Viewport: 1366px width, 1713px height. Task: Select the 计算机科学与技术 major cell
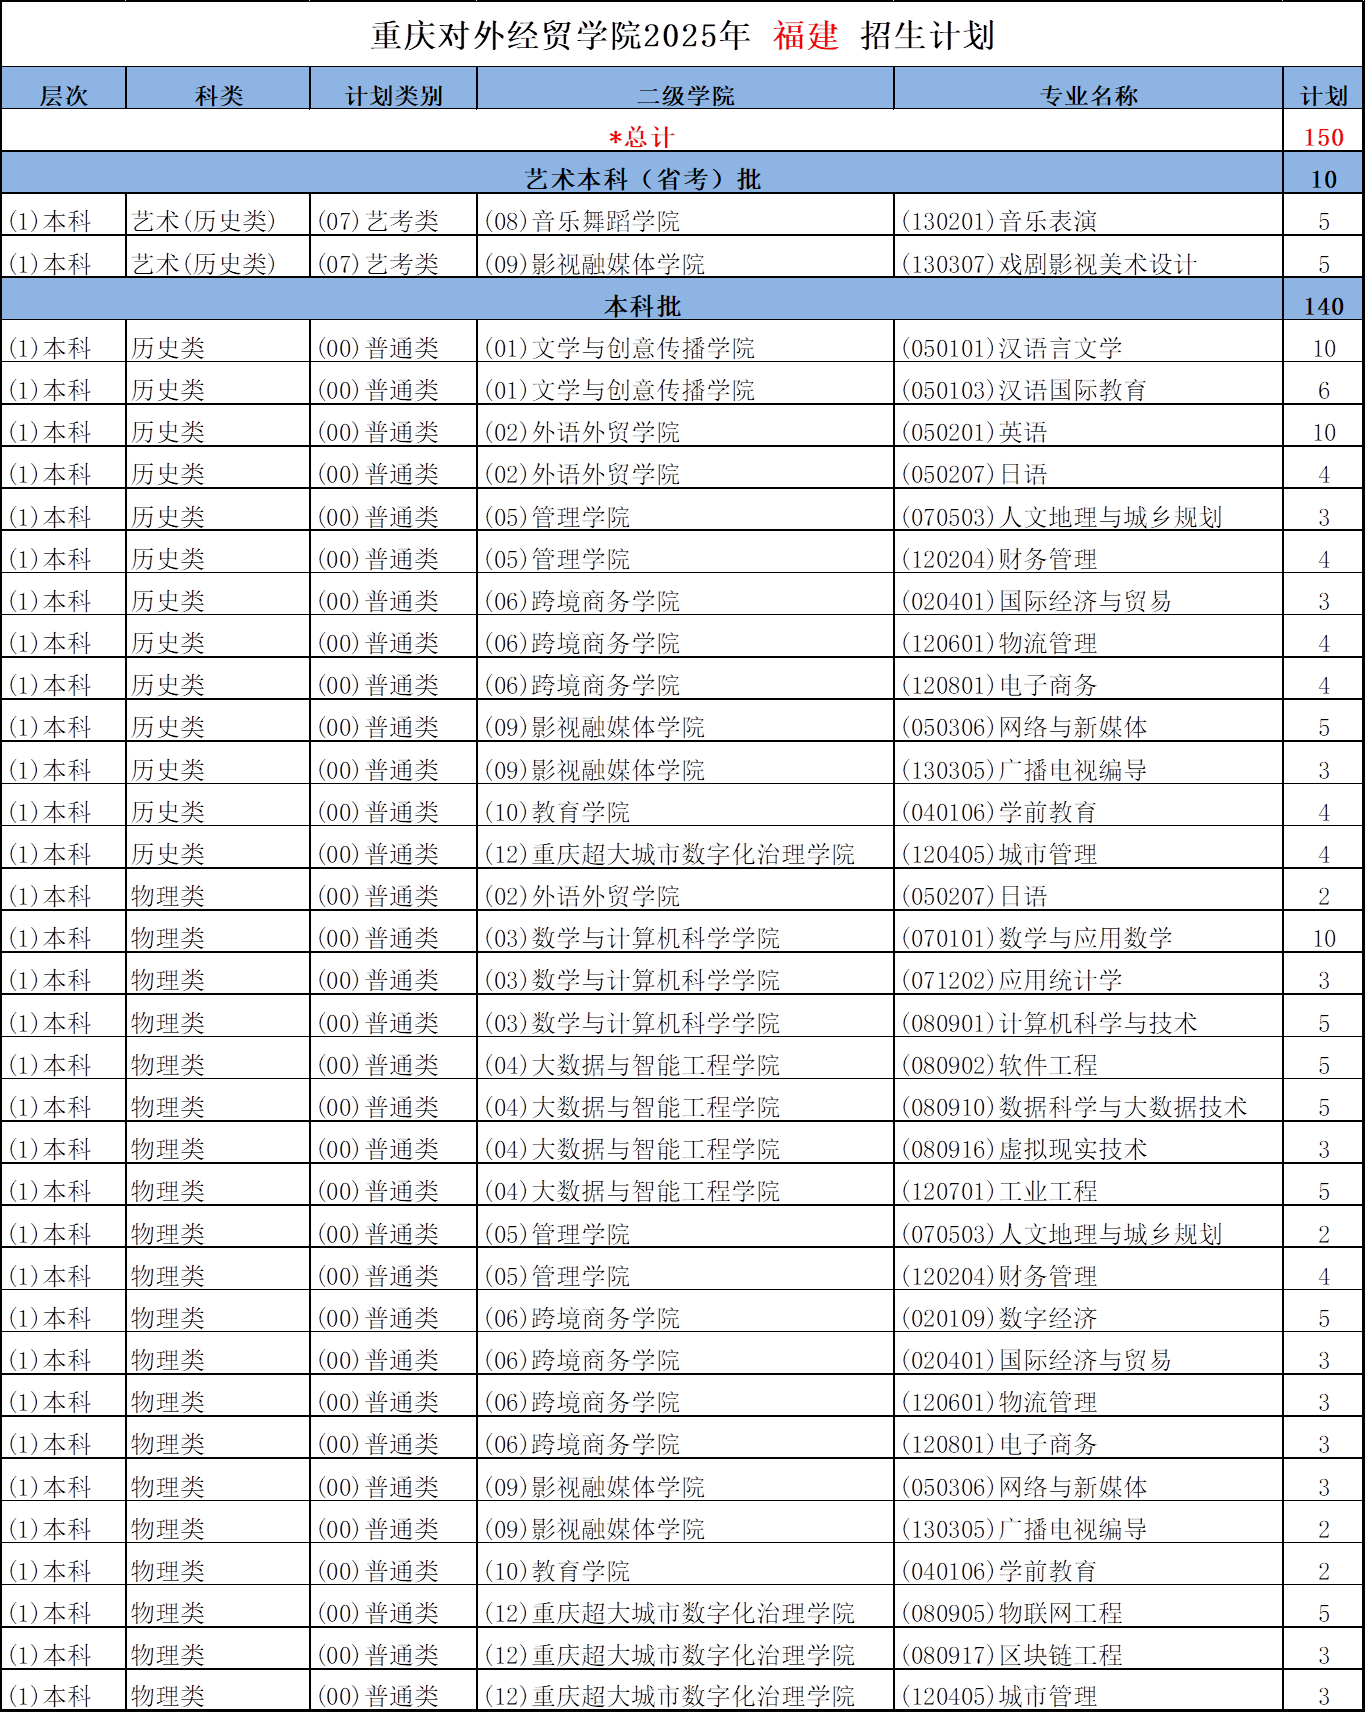[1049, 1023]
